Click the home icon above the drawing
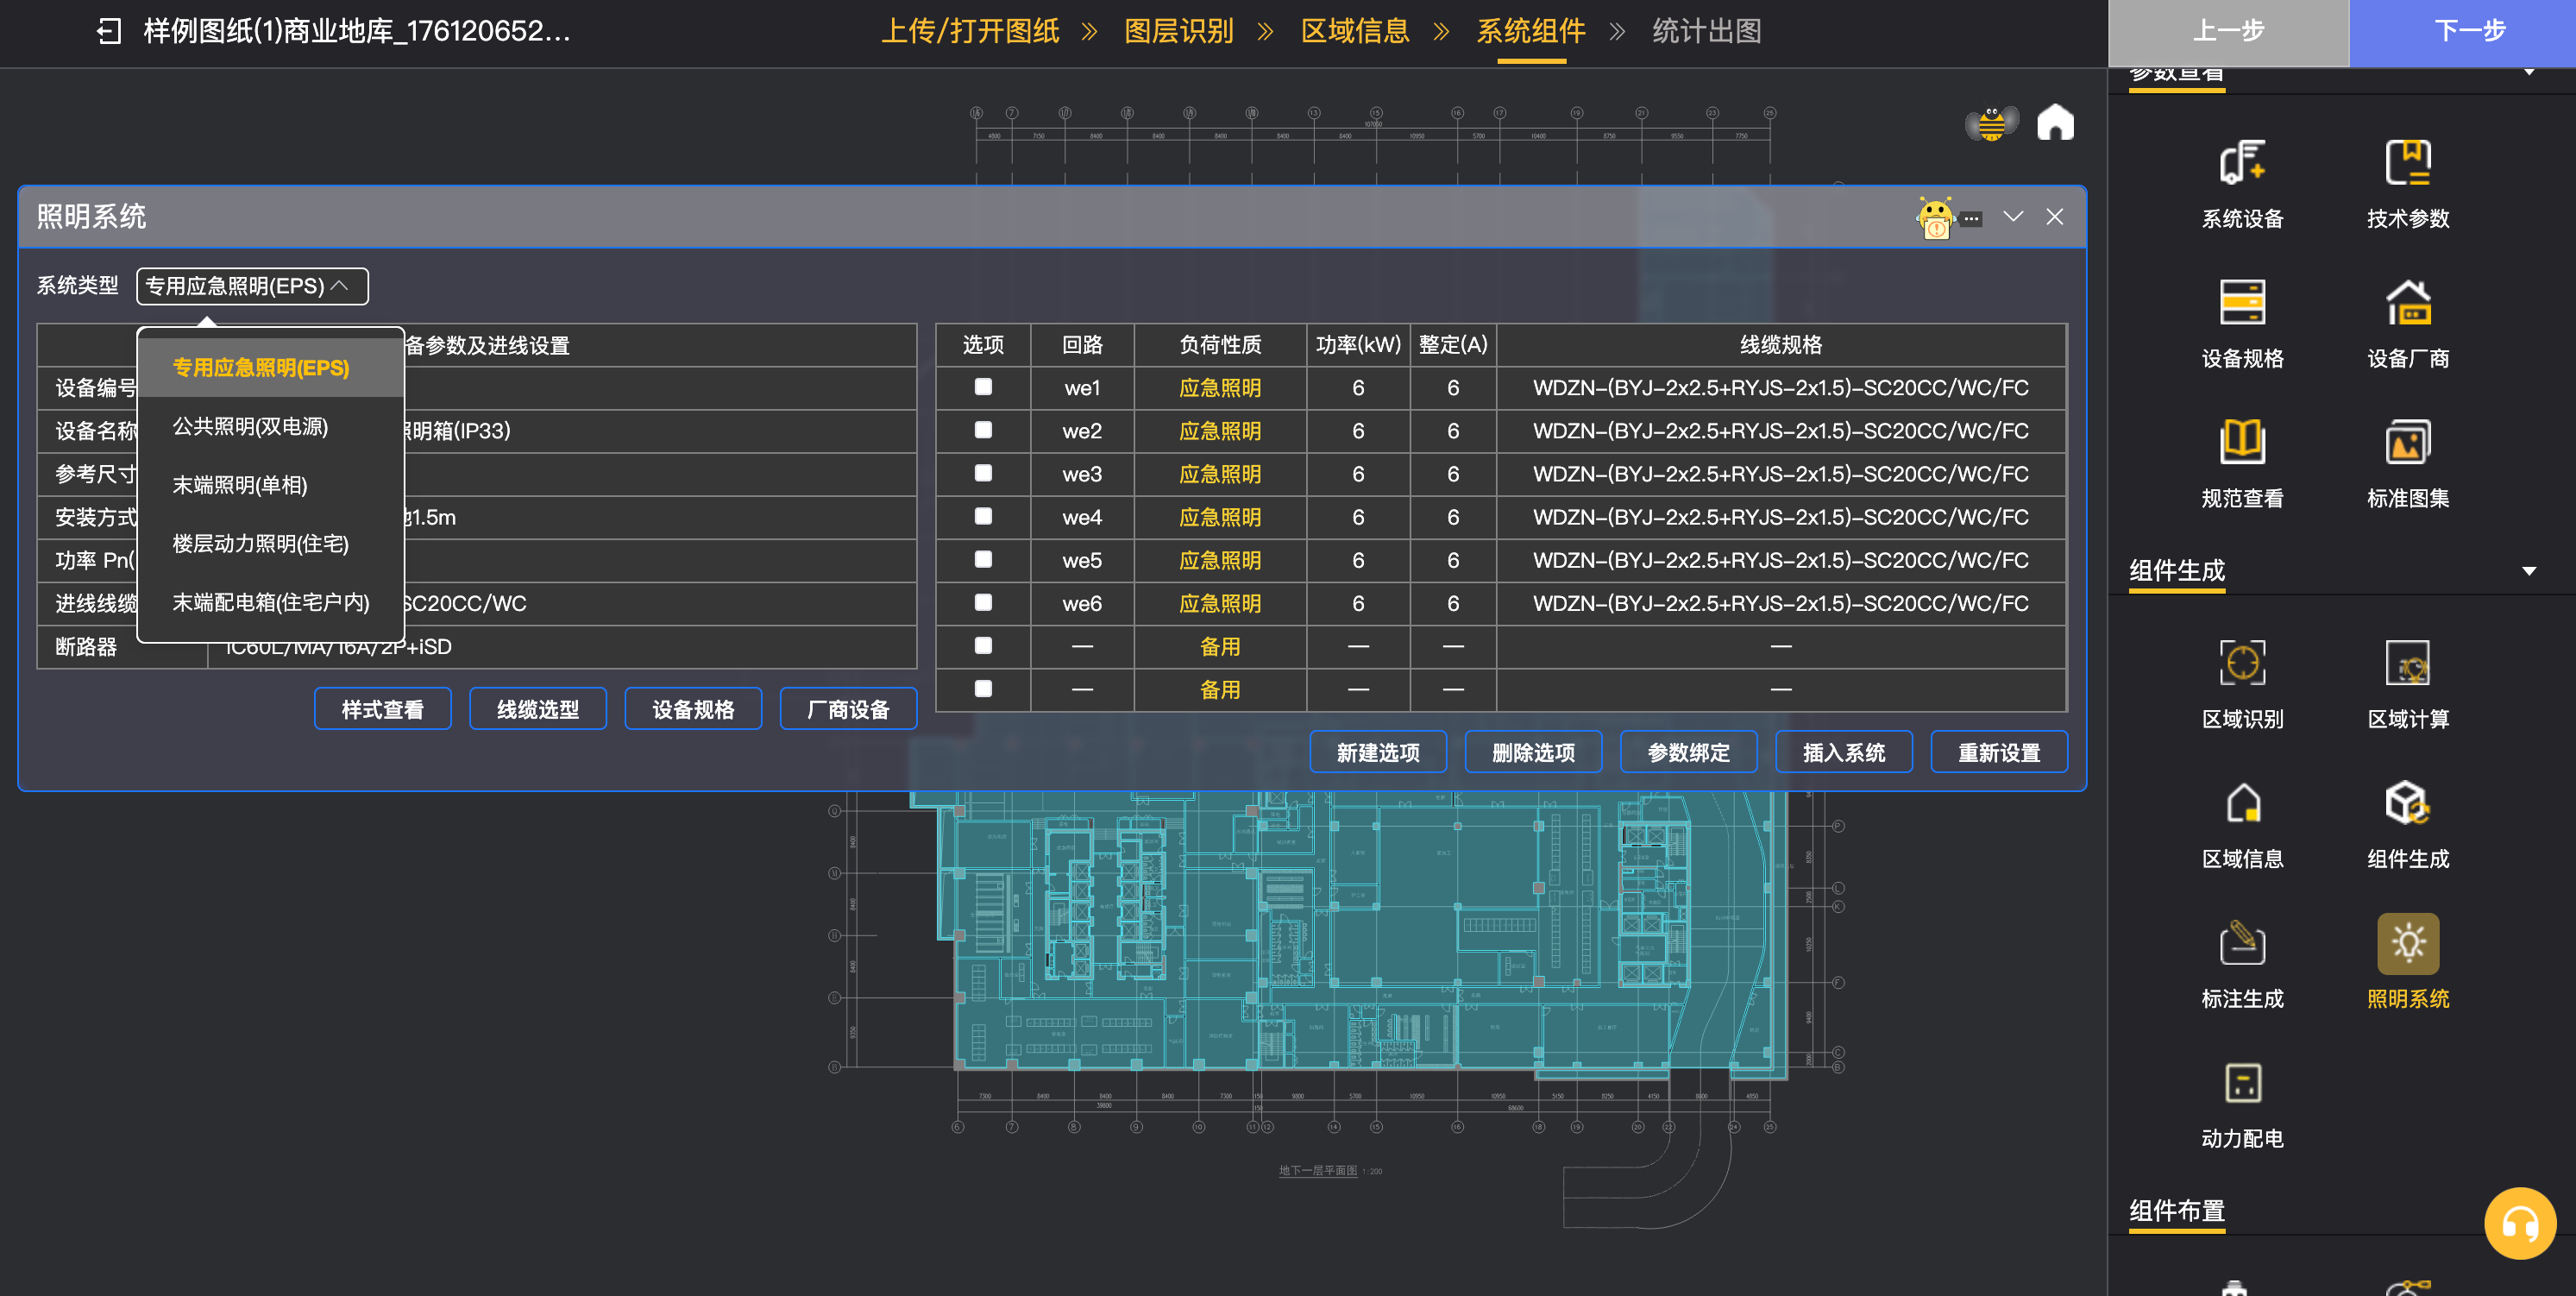The height and width of the screenshot is (1296, 2576). pos(2055,123)
